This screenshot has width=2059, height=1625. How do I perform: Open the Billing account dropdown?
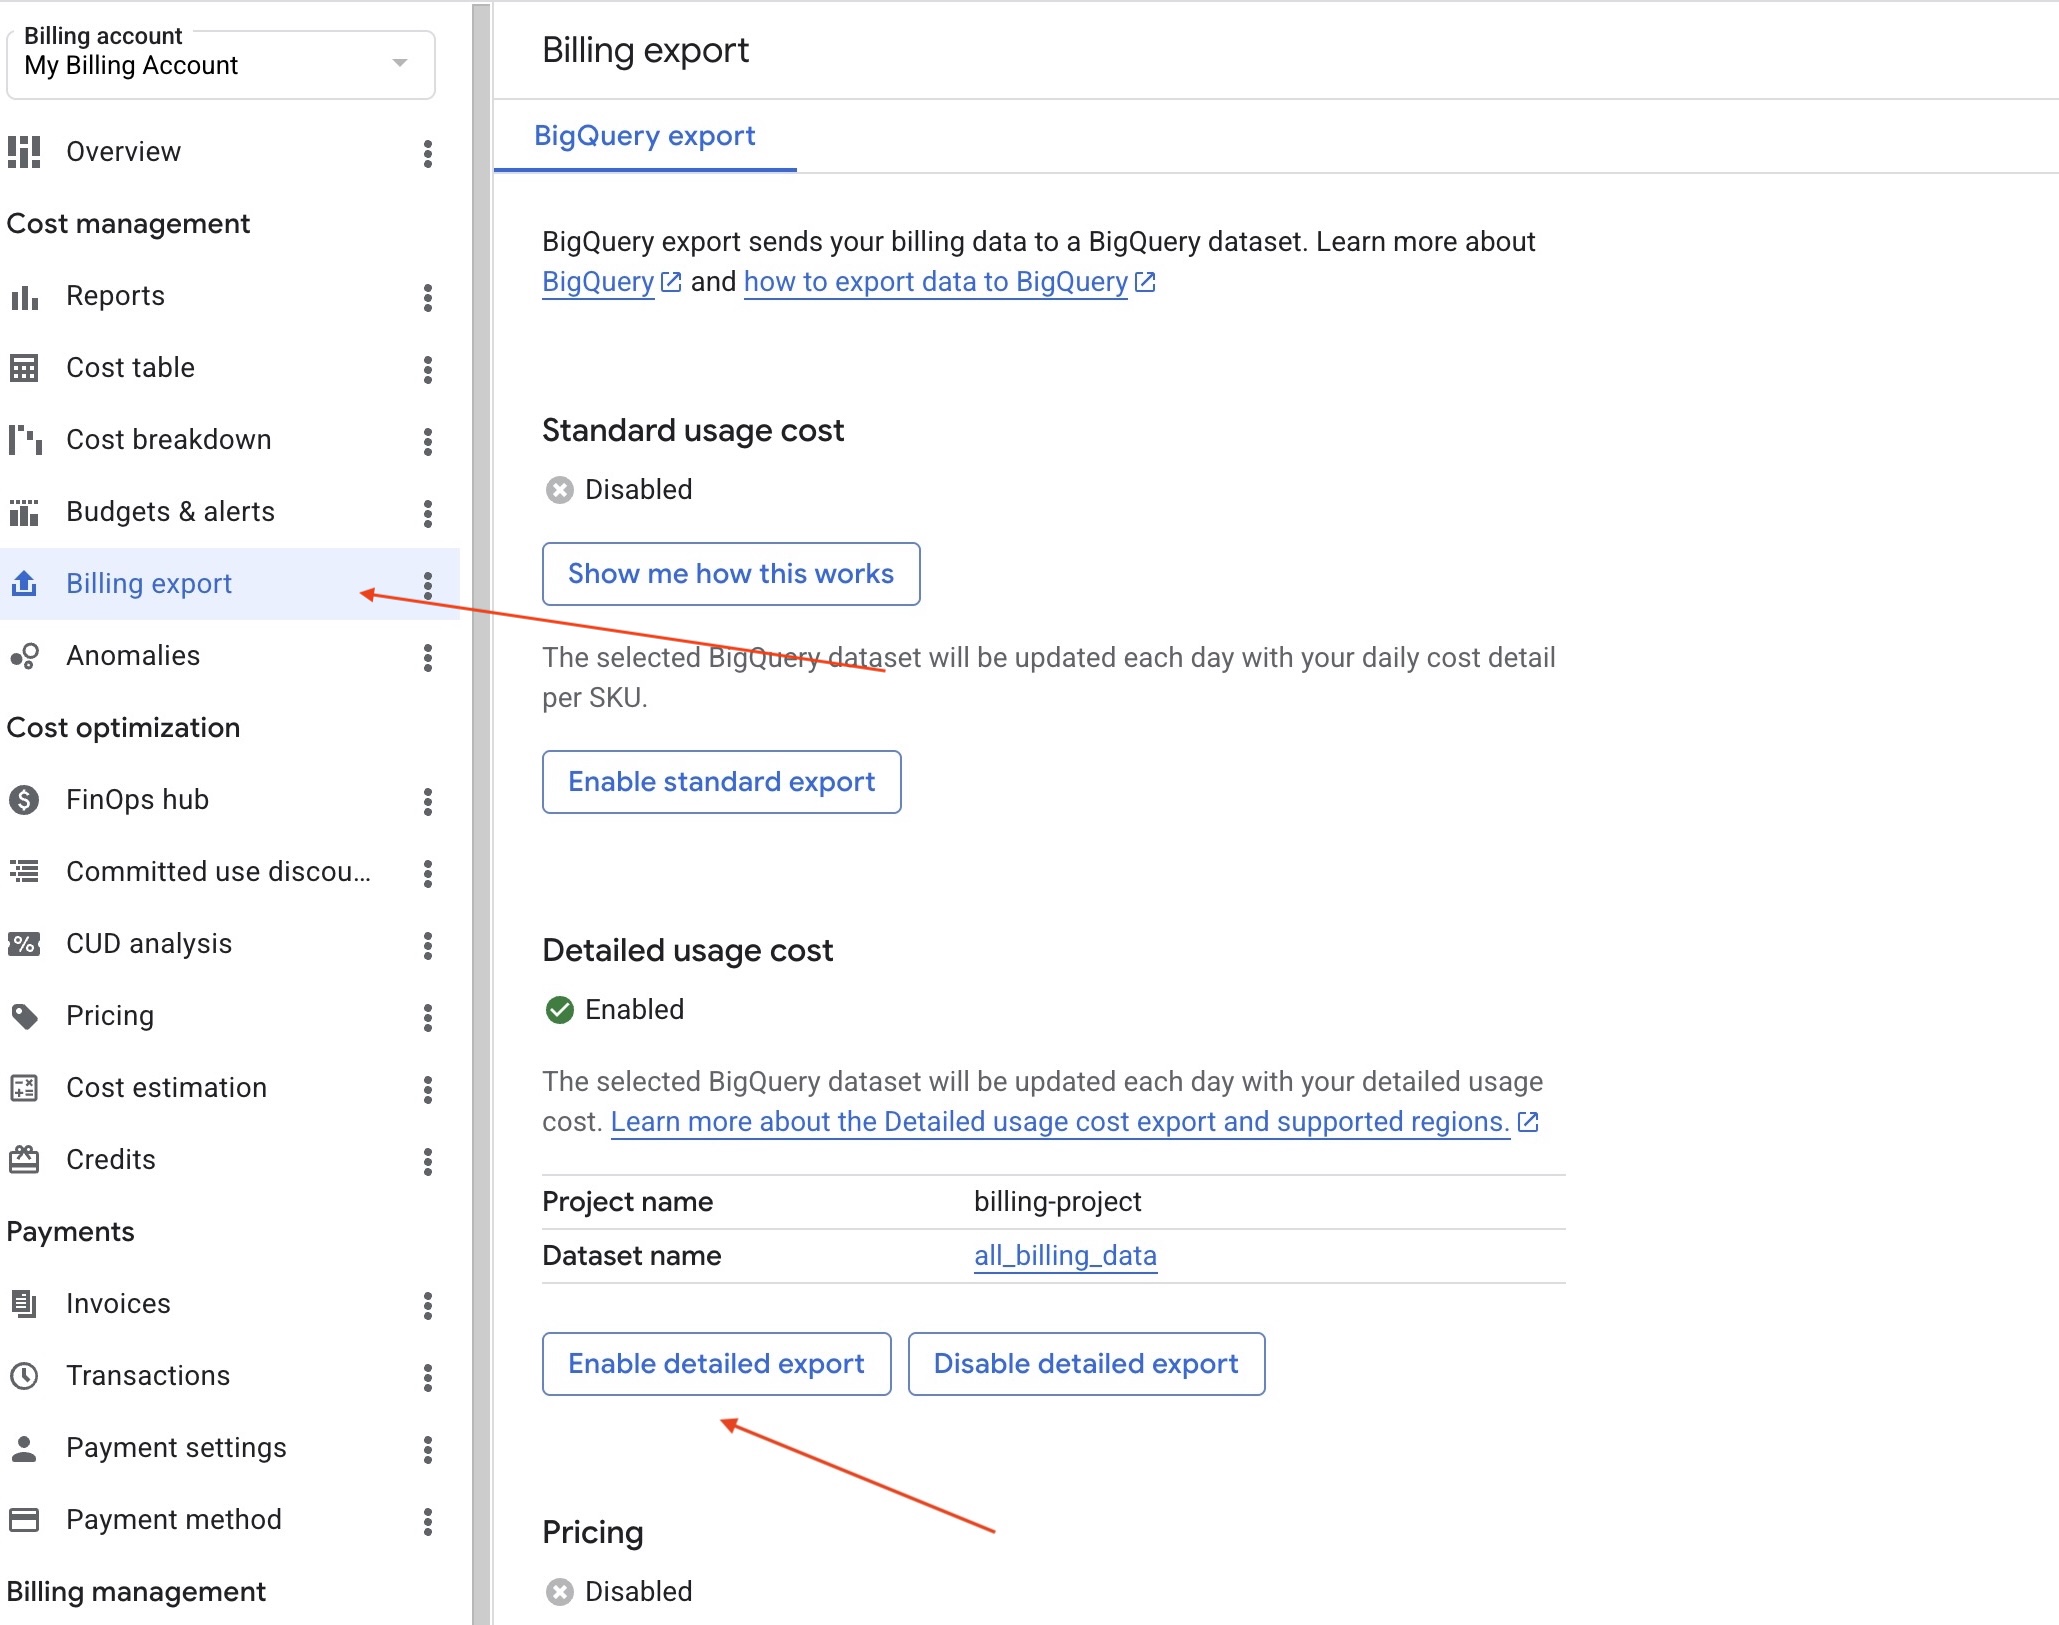tap(220, 64)
